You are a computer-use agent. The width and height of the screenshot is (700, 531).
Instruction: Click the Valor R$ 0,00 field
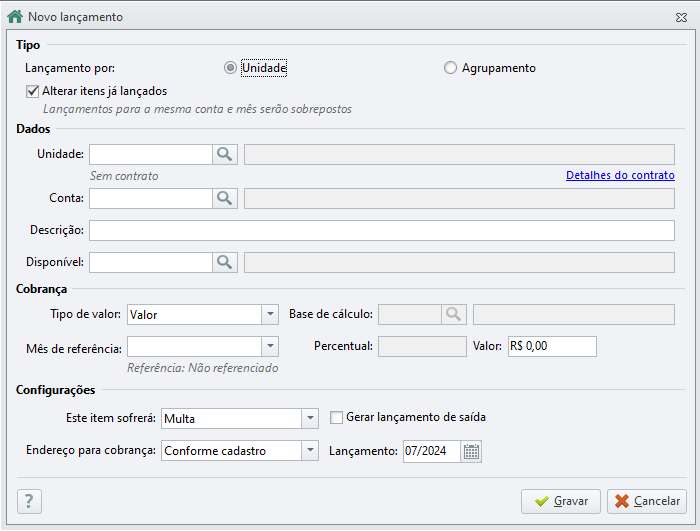coord(552,347)
